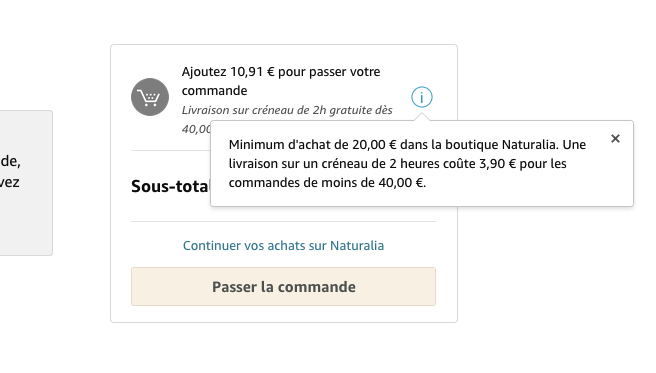Click the commandes de moins de 40,00 € line

click(x=327, y=183)
